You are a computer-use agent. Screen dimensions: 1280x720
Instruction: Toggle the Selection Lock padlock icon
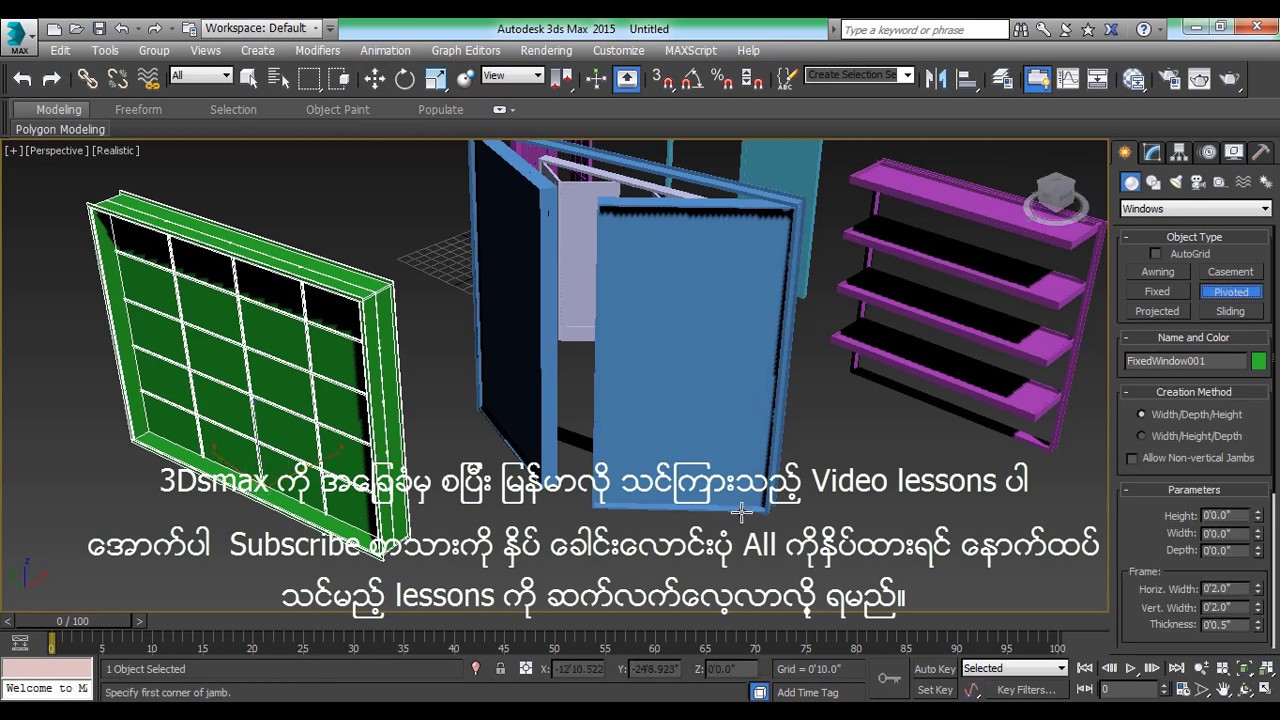coord(500,668)
